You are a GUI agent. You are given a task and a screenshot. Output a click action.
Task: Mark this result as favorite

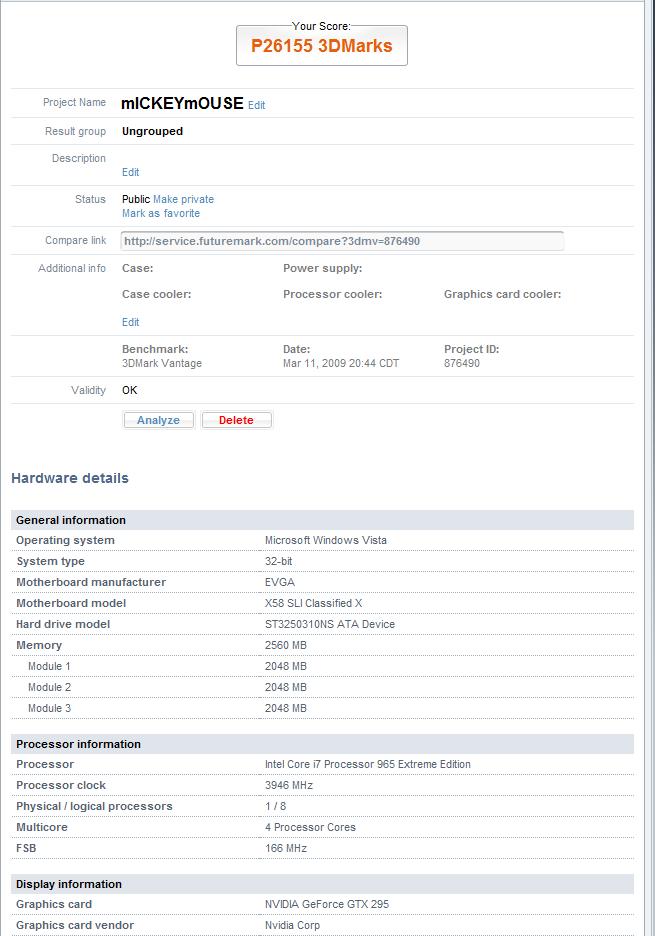click(x=161, y=213)
